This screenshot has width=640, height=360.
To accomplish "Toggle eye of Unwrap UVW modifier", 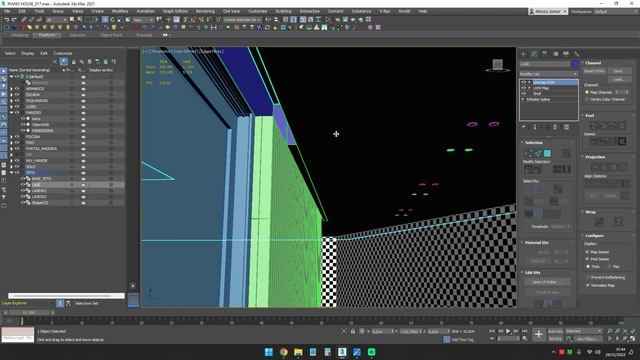I will 524,82.
